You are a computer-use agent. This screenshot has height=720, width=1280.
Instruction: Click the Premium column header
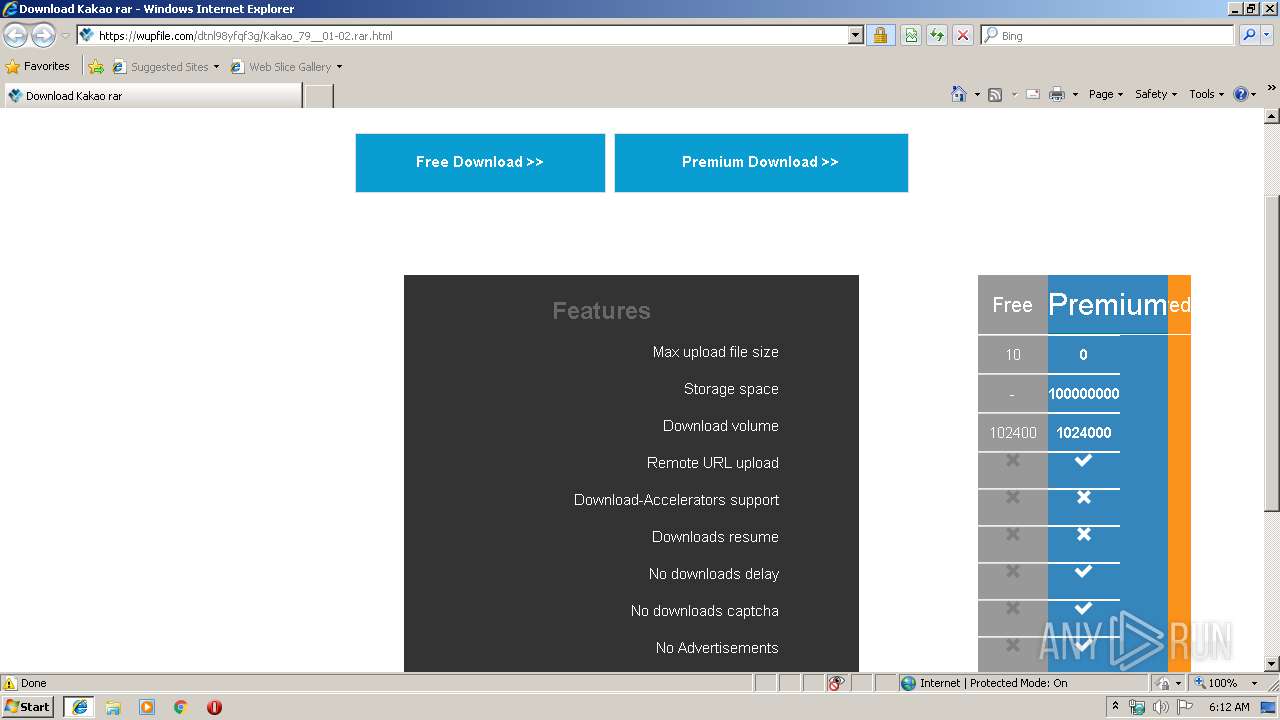(1107, 304)
